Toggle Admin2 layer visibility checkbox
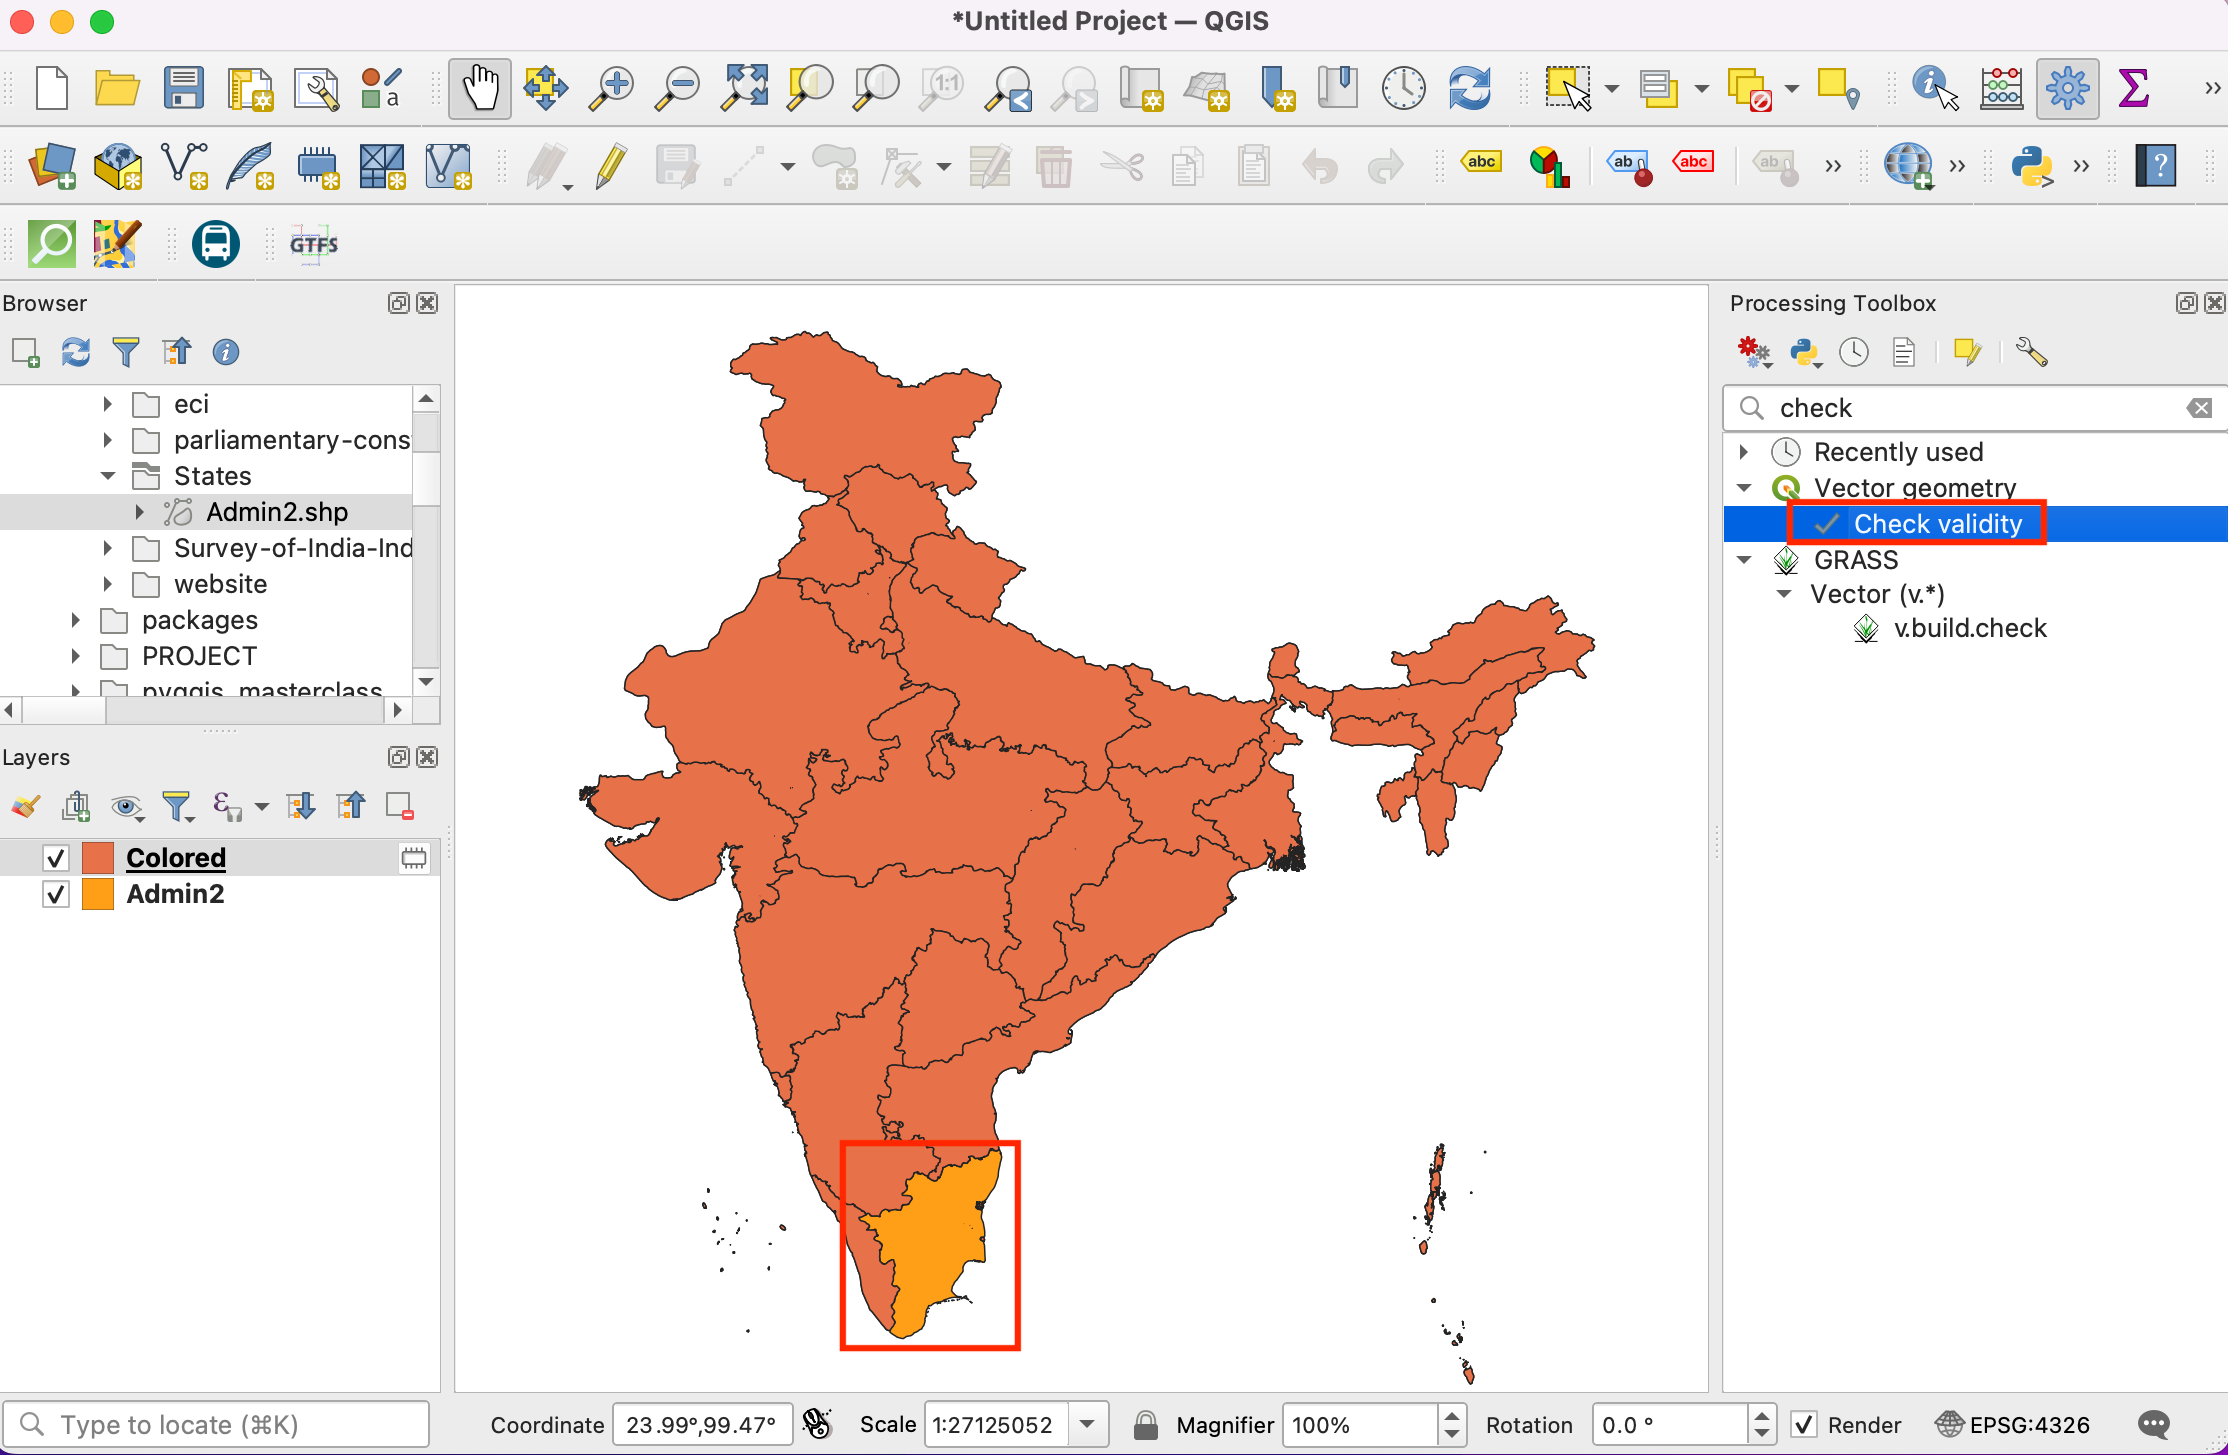Viewport: 2228px width, 1455px height. [56, 894]
